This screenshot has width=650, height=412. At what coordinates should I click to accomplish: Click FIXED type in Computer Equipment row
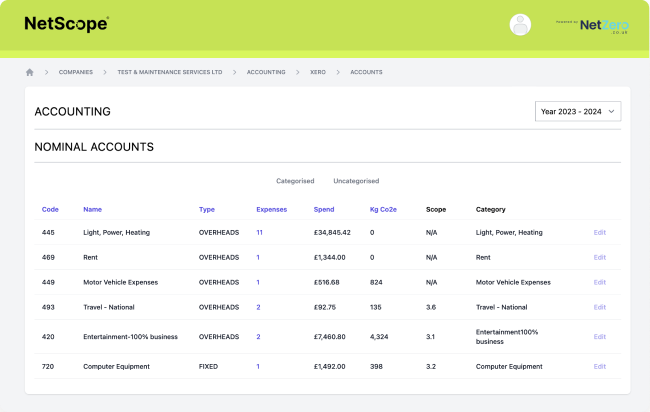coord(208,366)
